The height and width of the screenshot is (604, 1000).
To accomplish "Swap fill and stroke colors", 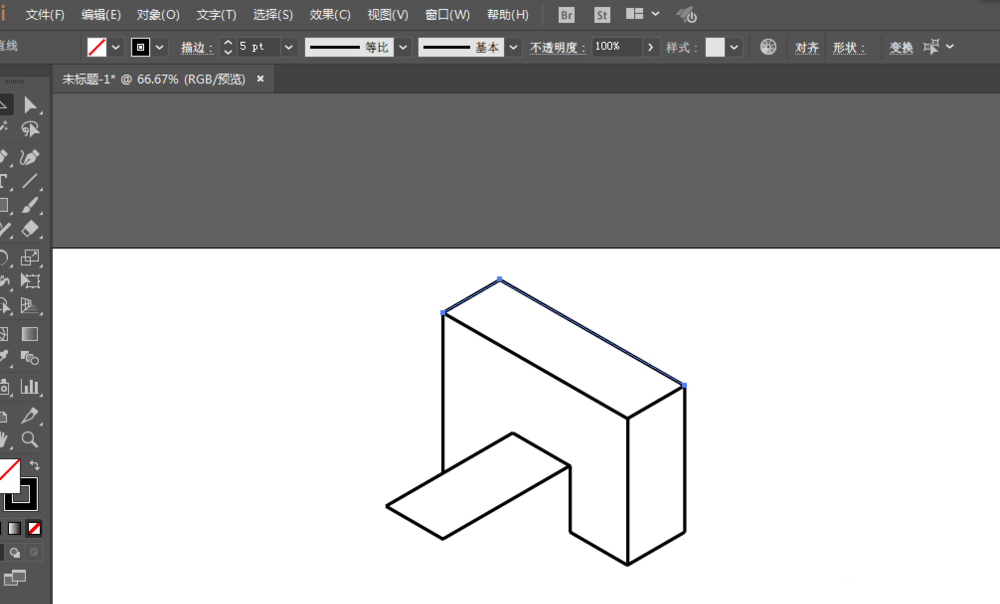I will (x=34, y=466).
